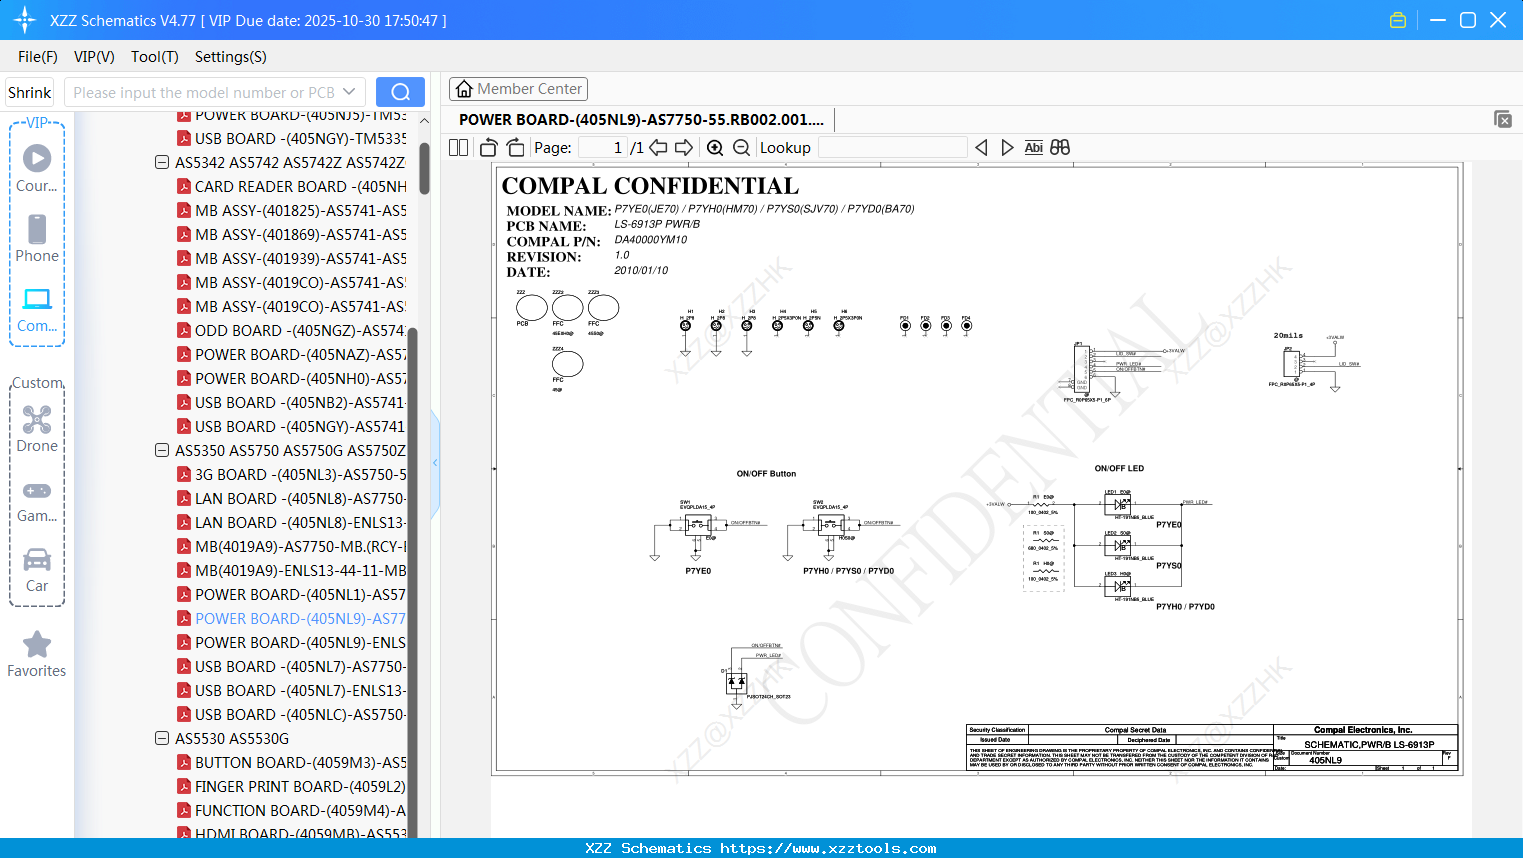Open the Drone category in the sidebar

pos(37,429)
